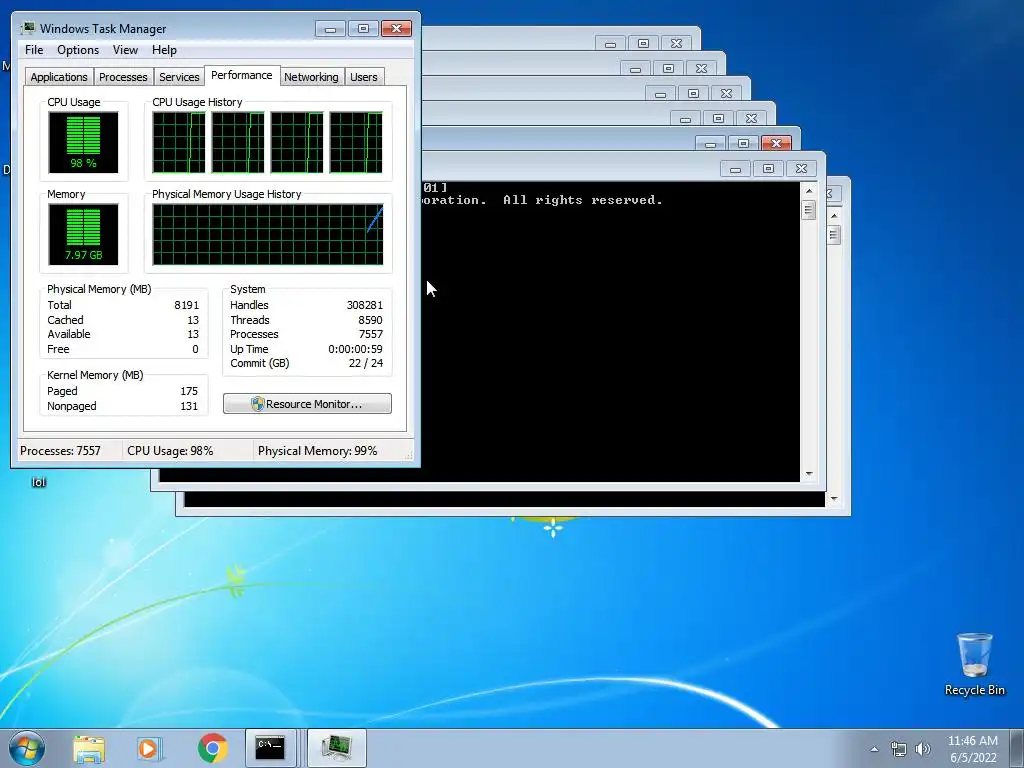Click the CPU Usage 98% gauge
1024x768 pixels.
point(83,142)
